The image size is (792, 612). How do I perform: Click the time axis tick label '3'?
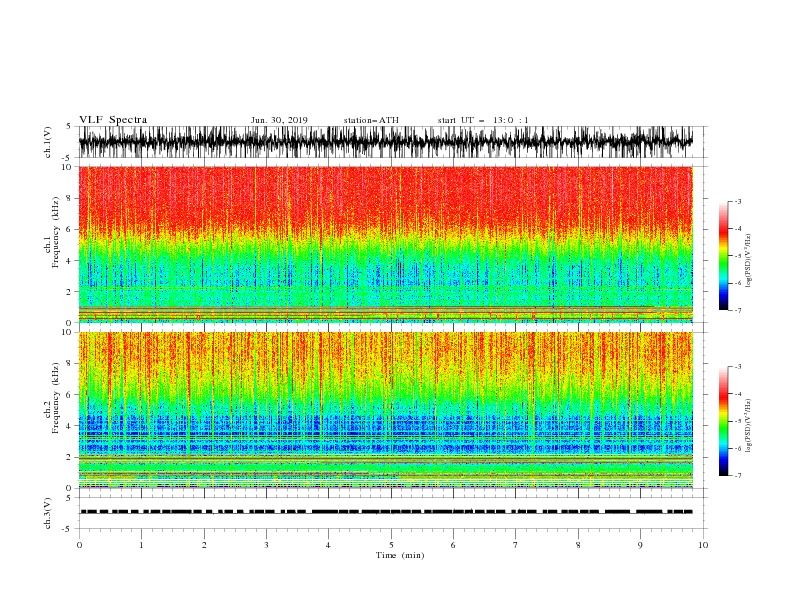click(x=266, y=545)
